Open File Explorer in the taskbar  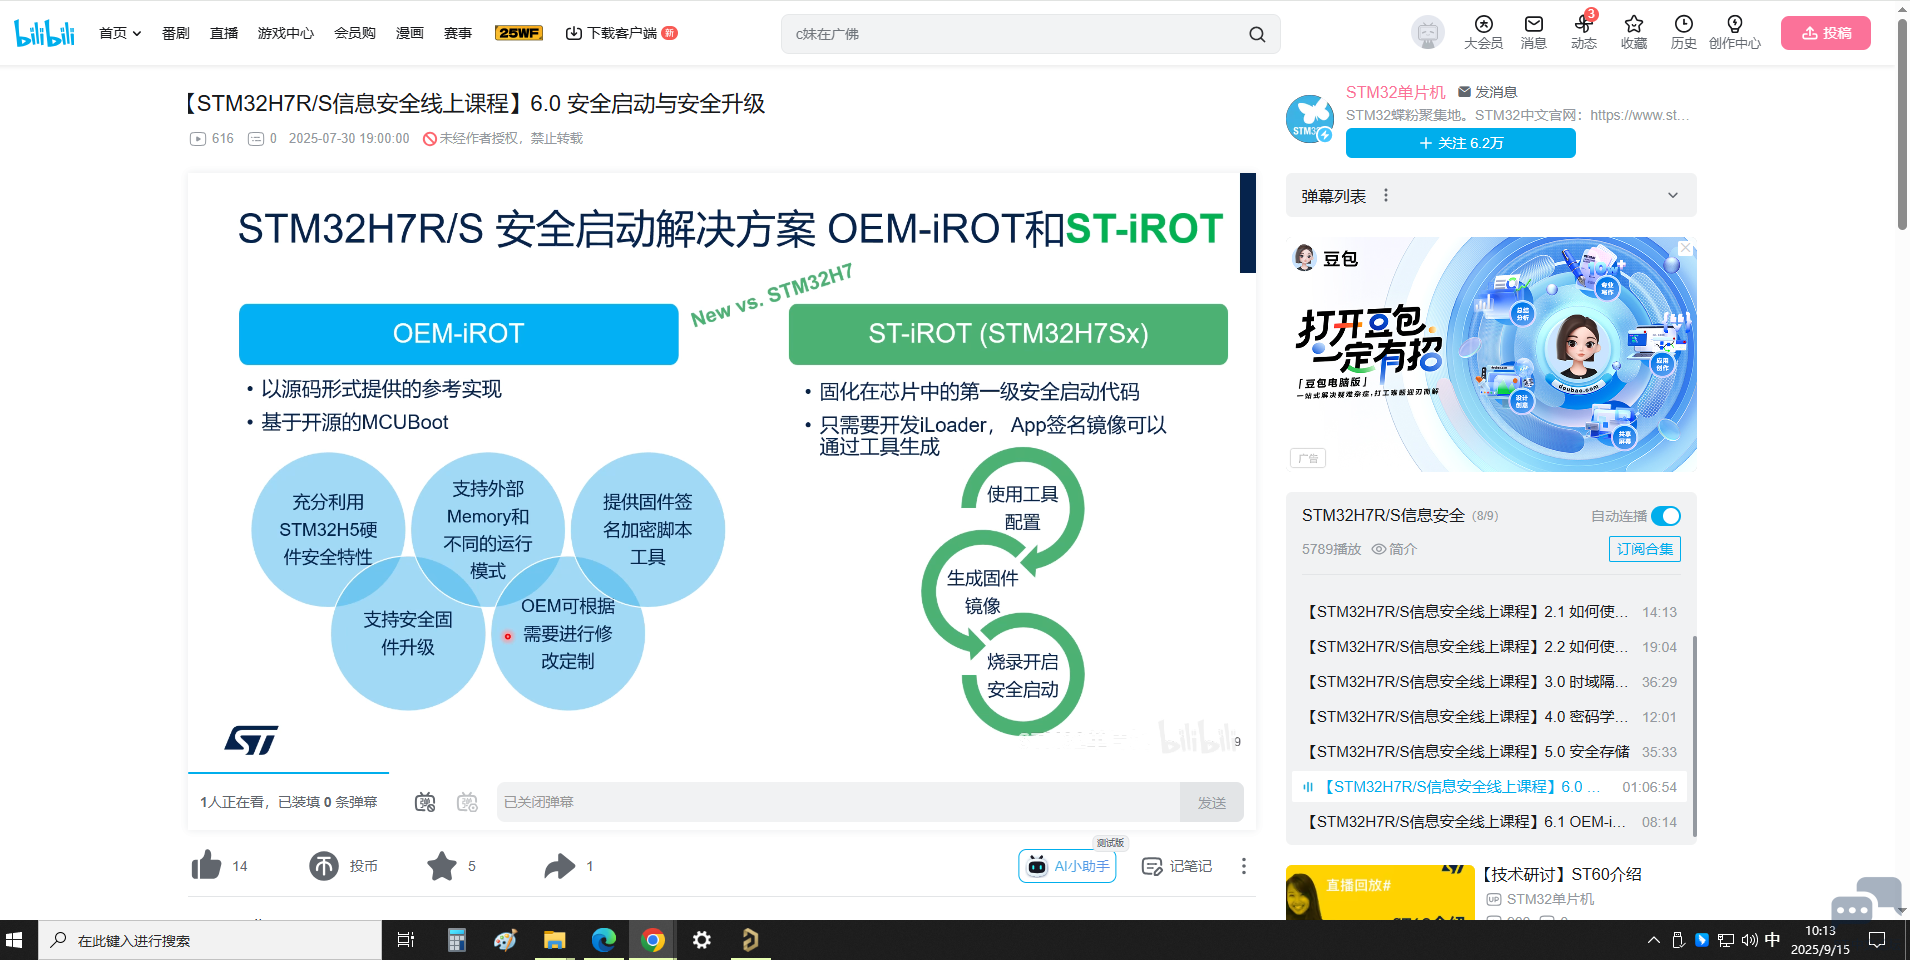[555, 940]
